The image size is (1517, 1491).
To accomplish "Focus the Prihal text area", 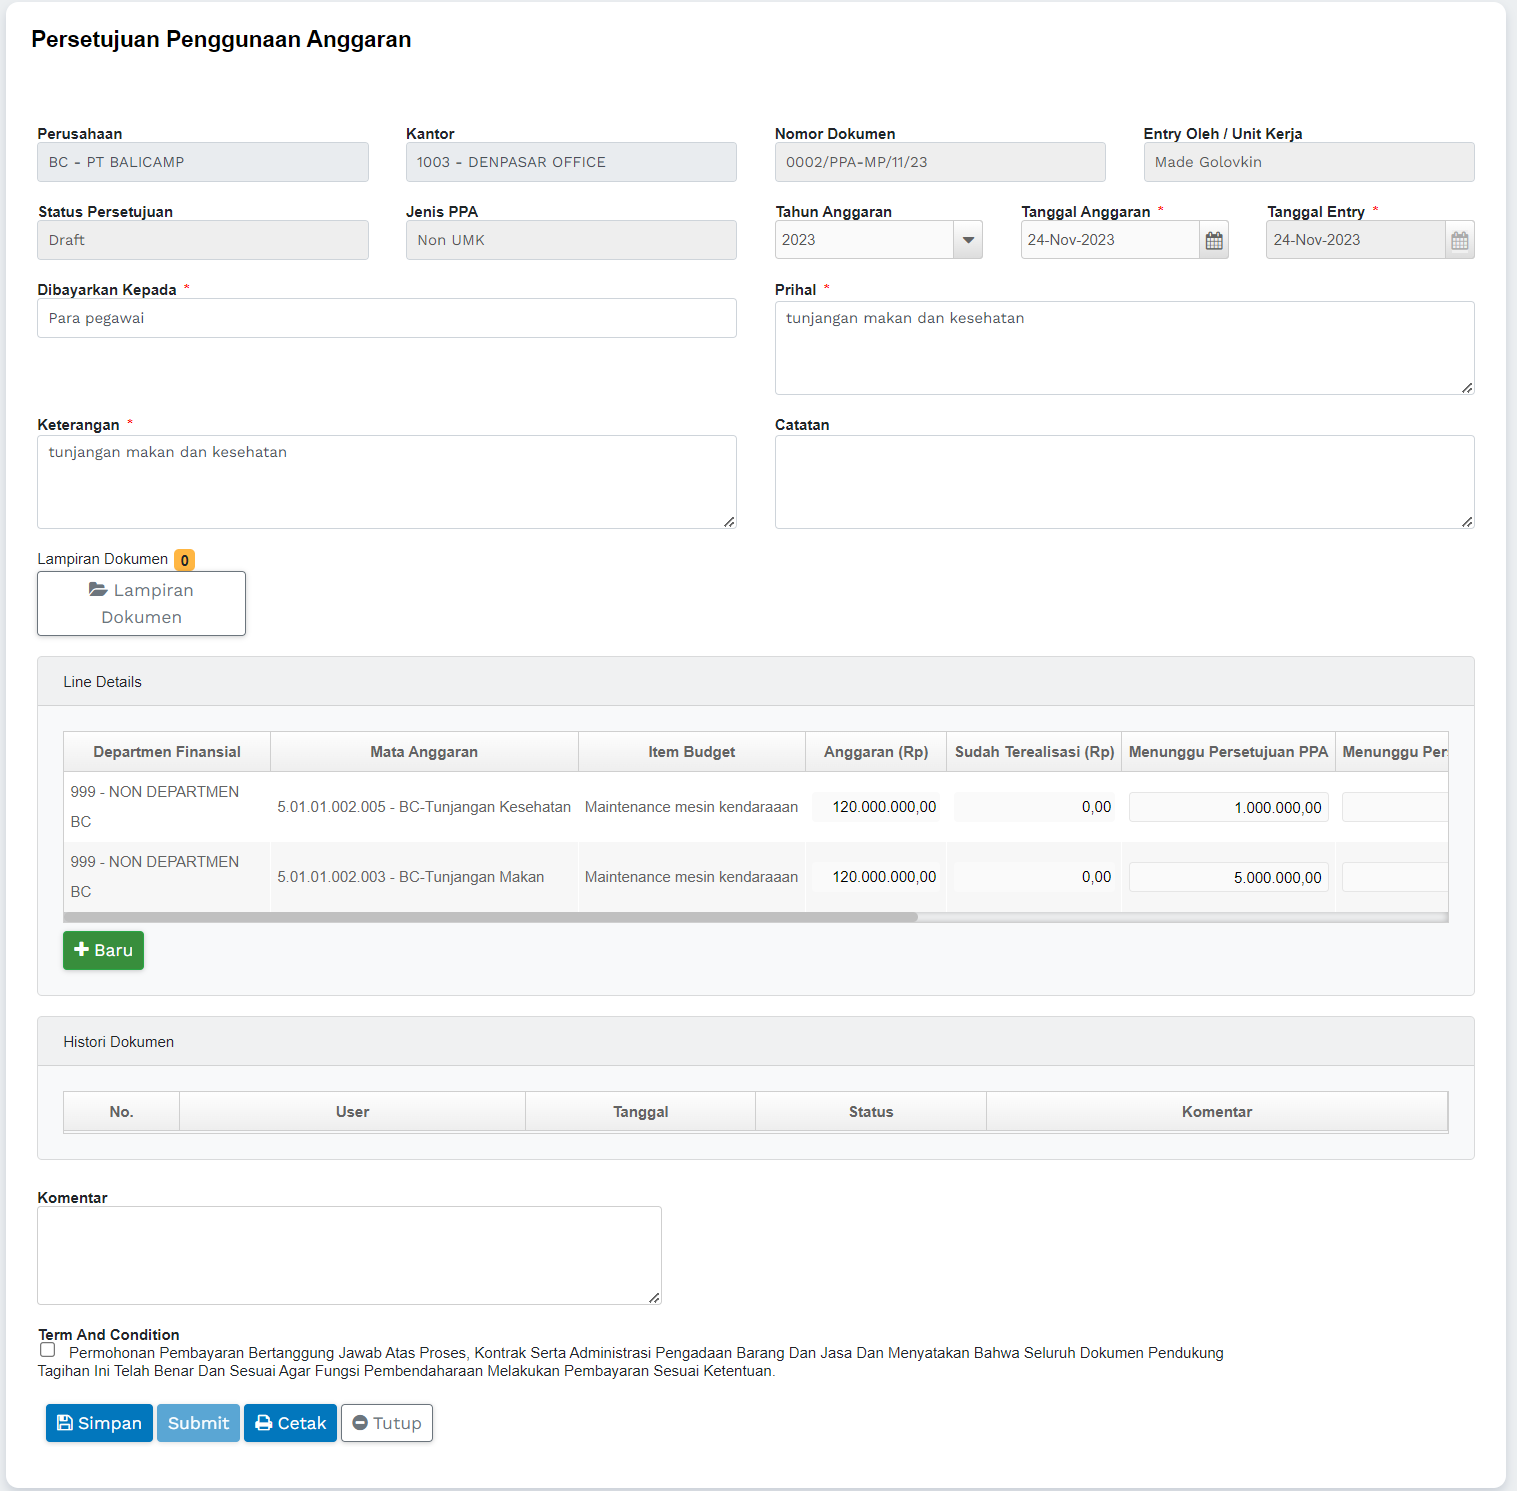I will point(1123,347).
